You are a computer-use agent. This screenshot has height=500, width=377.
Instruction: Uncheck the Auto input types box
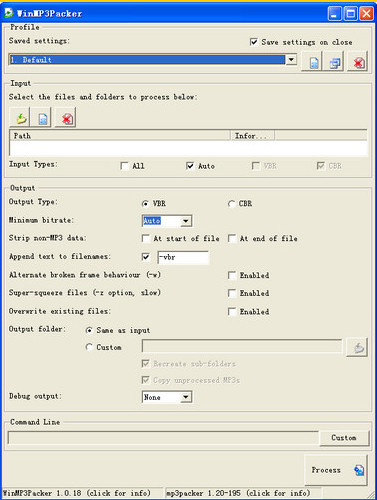[x=190, y=166]
